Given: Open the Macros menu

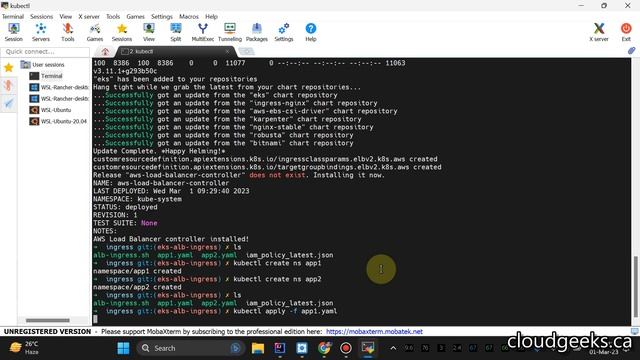Looking at the screenshot, I should point(189,16).
